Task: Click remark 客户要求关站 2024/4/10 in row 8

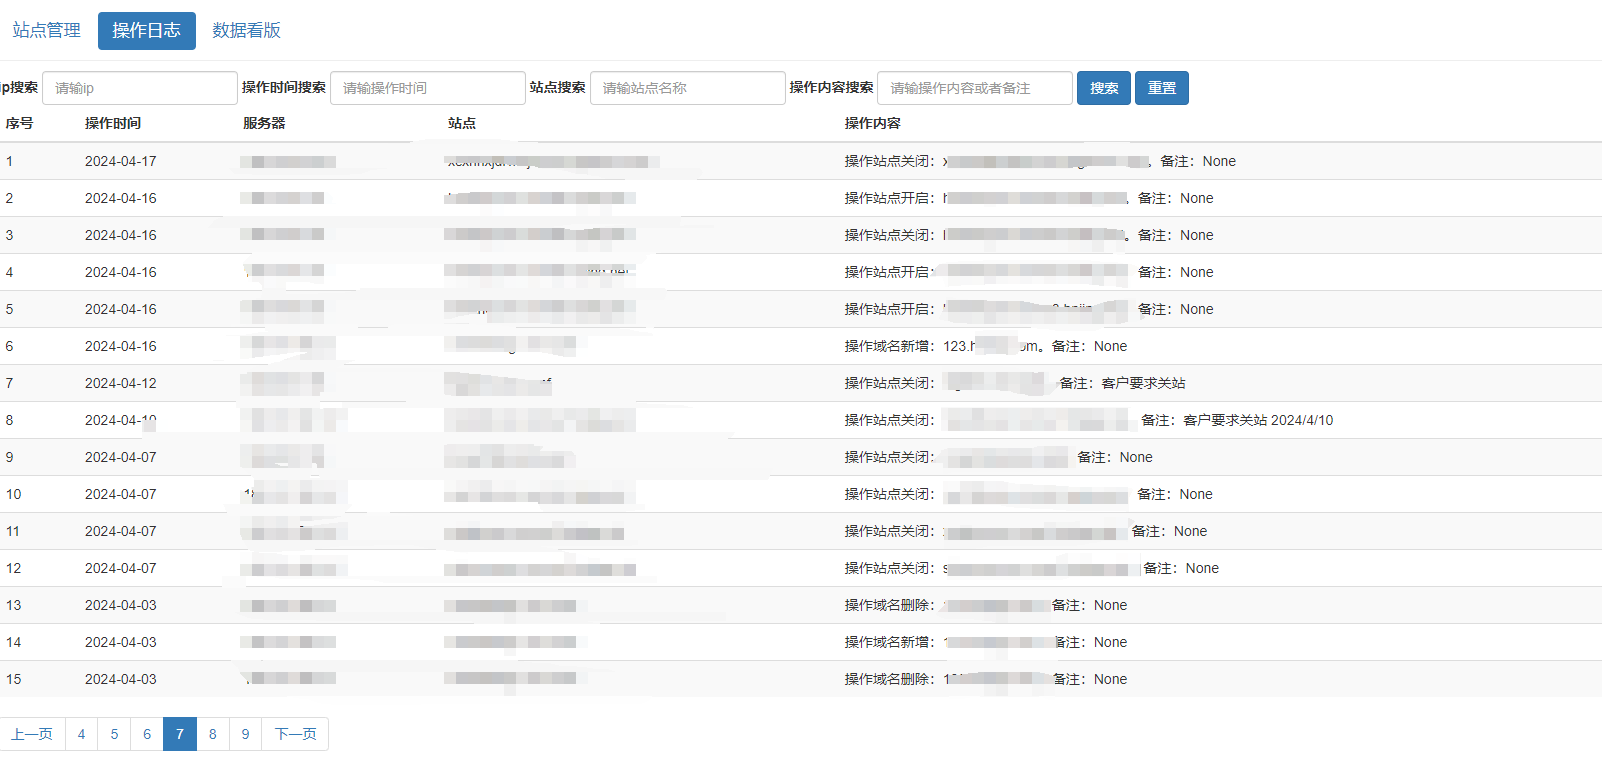Action: (x=1258, y=420)
